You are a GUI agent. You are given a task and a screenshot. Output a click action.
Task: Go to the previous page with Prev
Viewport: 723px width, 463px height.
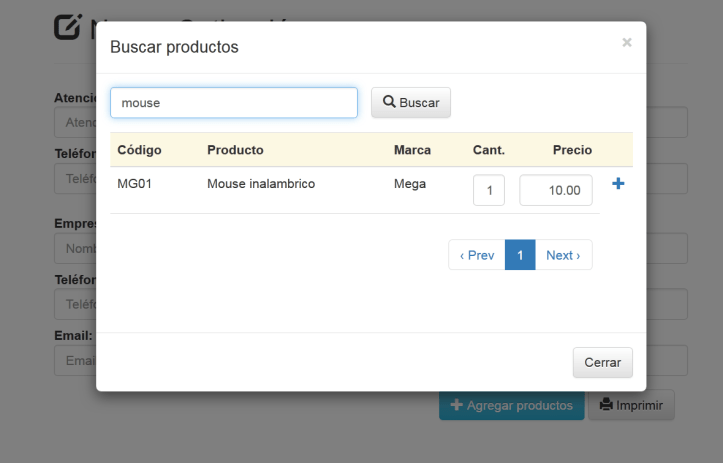(477, 255)
